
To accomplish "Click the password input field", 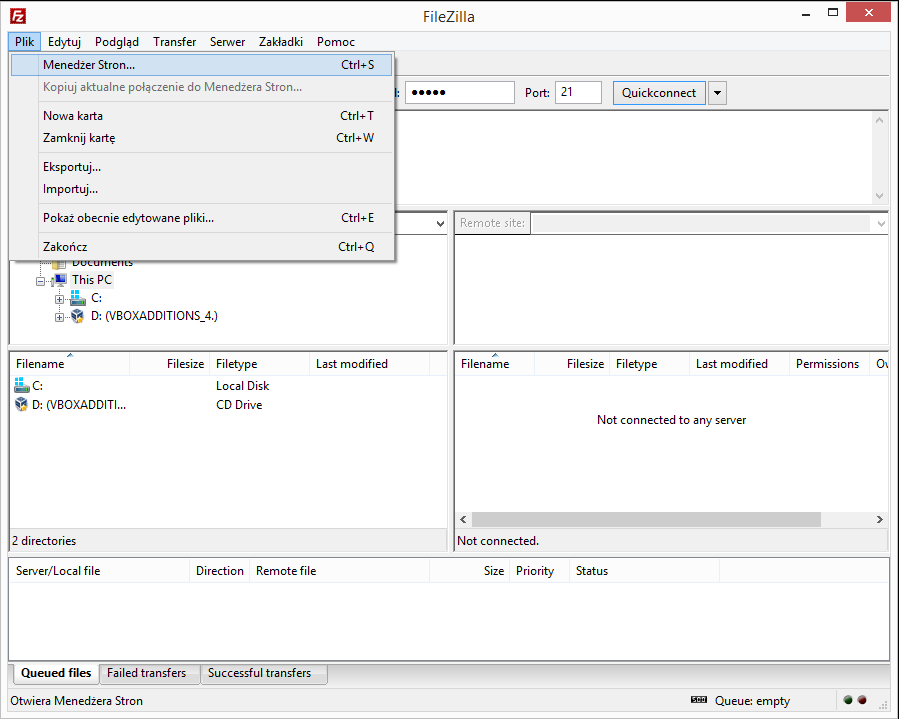I will point(459,92).
